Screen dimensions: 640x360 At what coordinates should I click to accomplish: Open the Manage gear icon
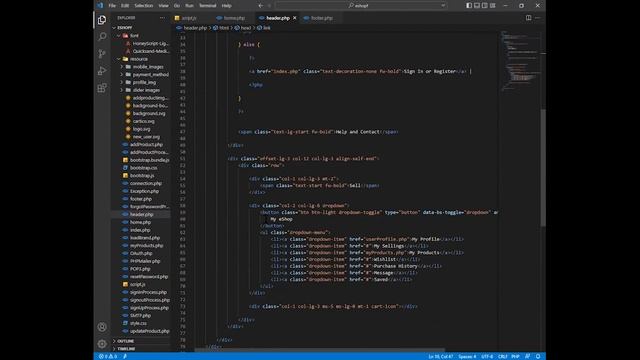[x=102, y=344]
